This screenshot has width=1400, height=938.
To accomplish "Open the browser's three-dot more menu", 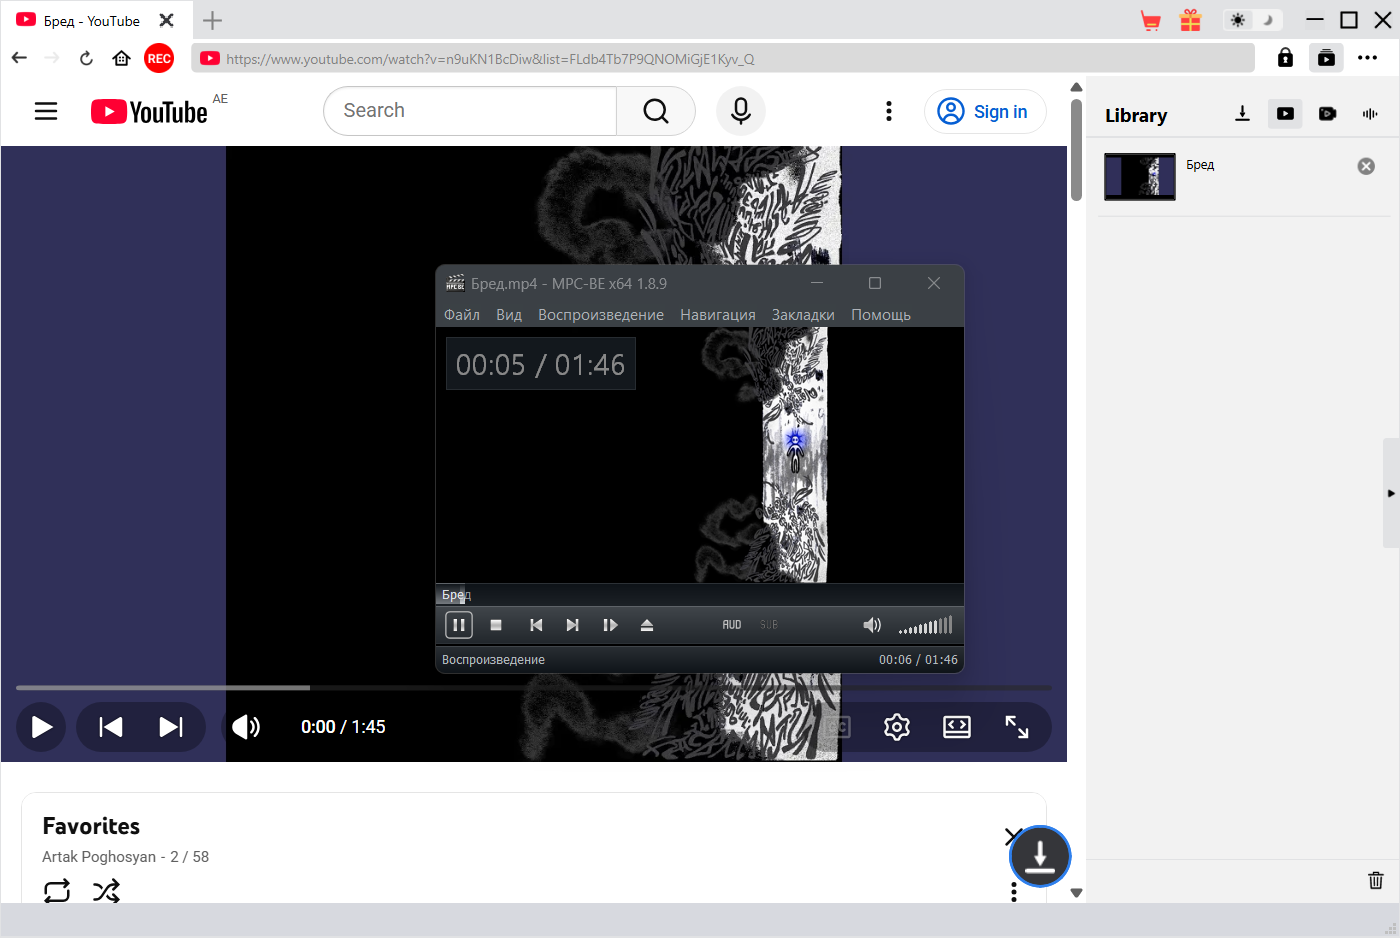I will tap(1368, 58).
